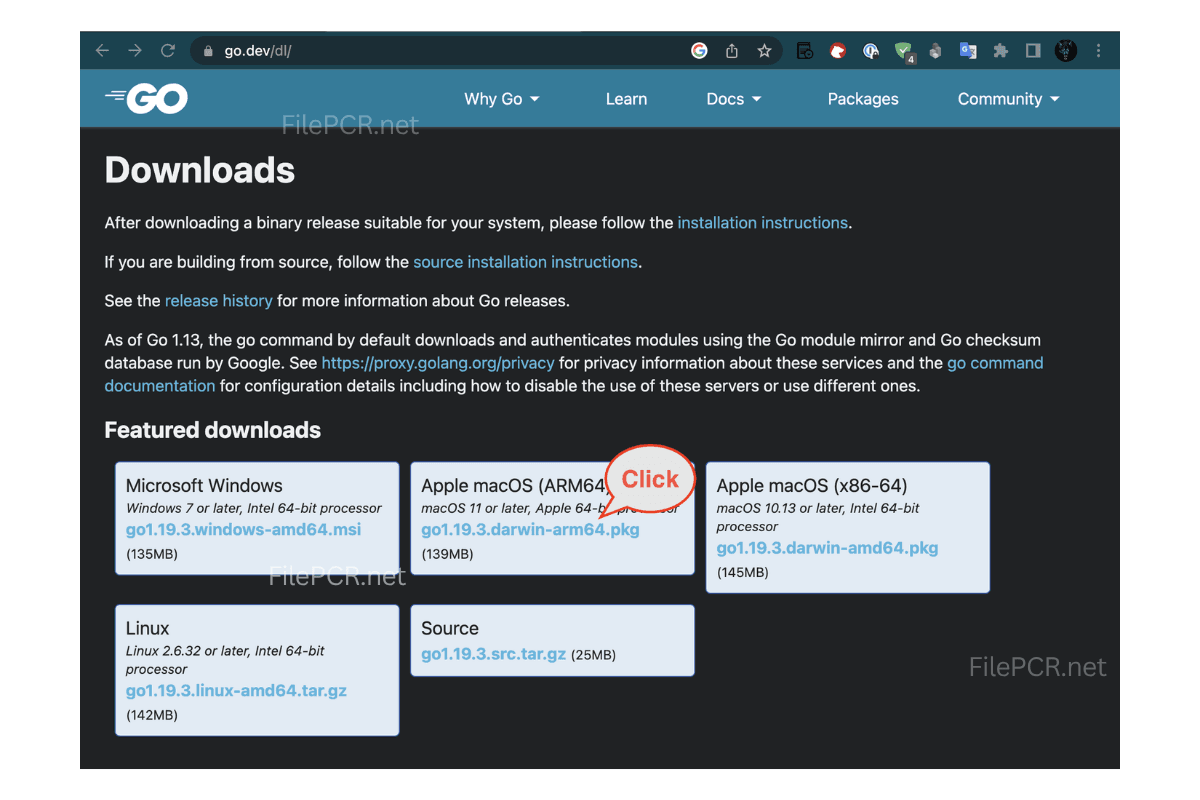Click the 'Linux 2.6.32 or later' description
Screen dimensions: 1200x800
coord(225,660)
